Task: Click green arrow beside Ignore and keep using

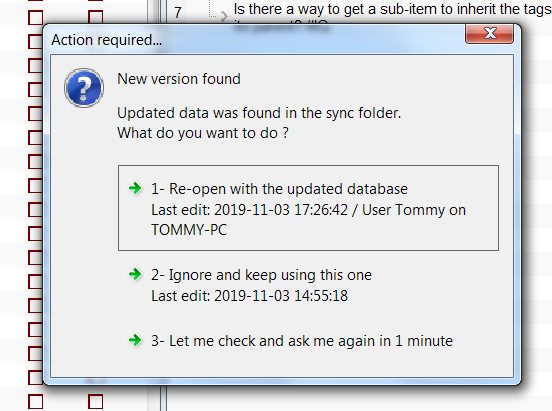Action: click(135, 274)
